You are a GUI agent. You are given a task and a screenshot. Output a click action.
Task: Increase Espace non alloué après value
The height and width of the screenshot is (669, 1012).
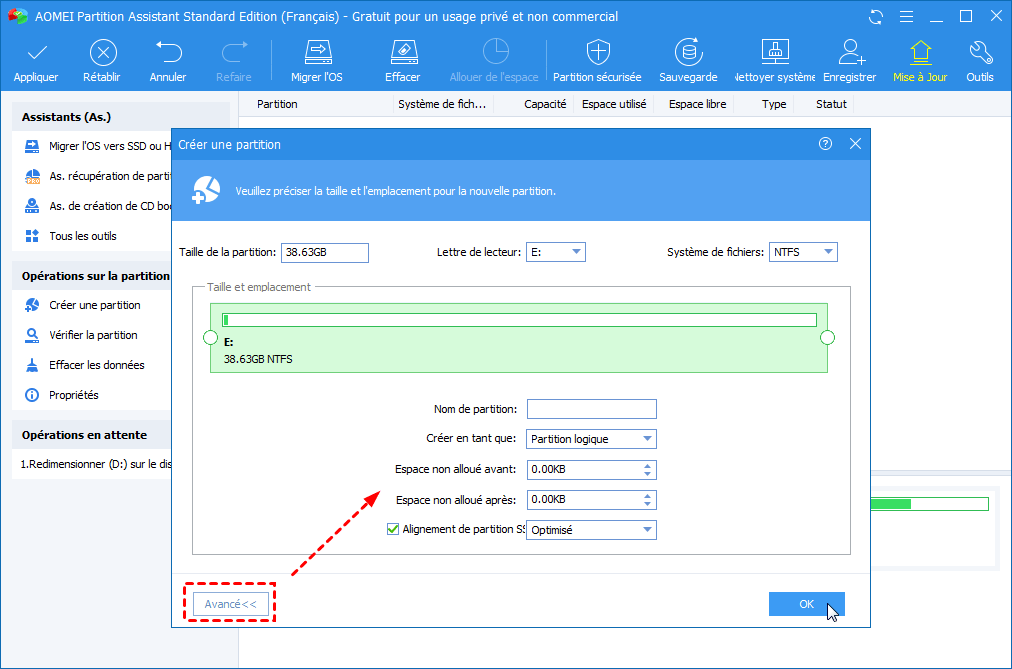click(647, 495)
